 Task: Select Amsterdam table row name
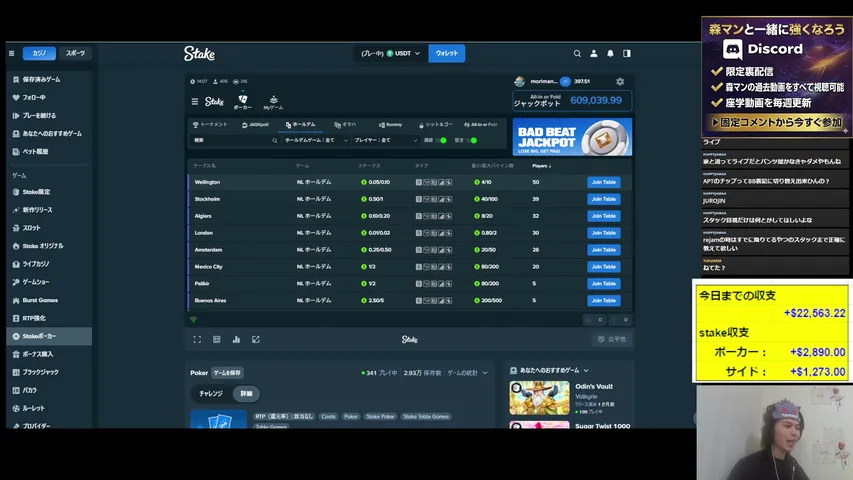(x=208, y=250)
